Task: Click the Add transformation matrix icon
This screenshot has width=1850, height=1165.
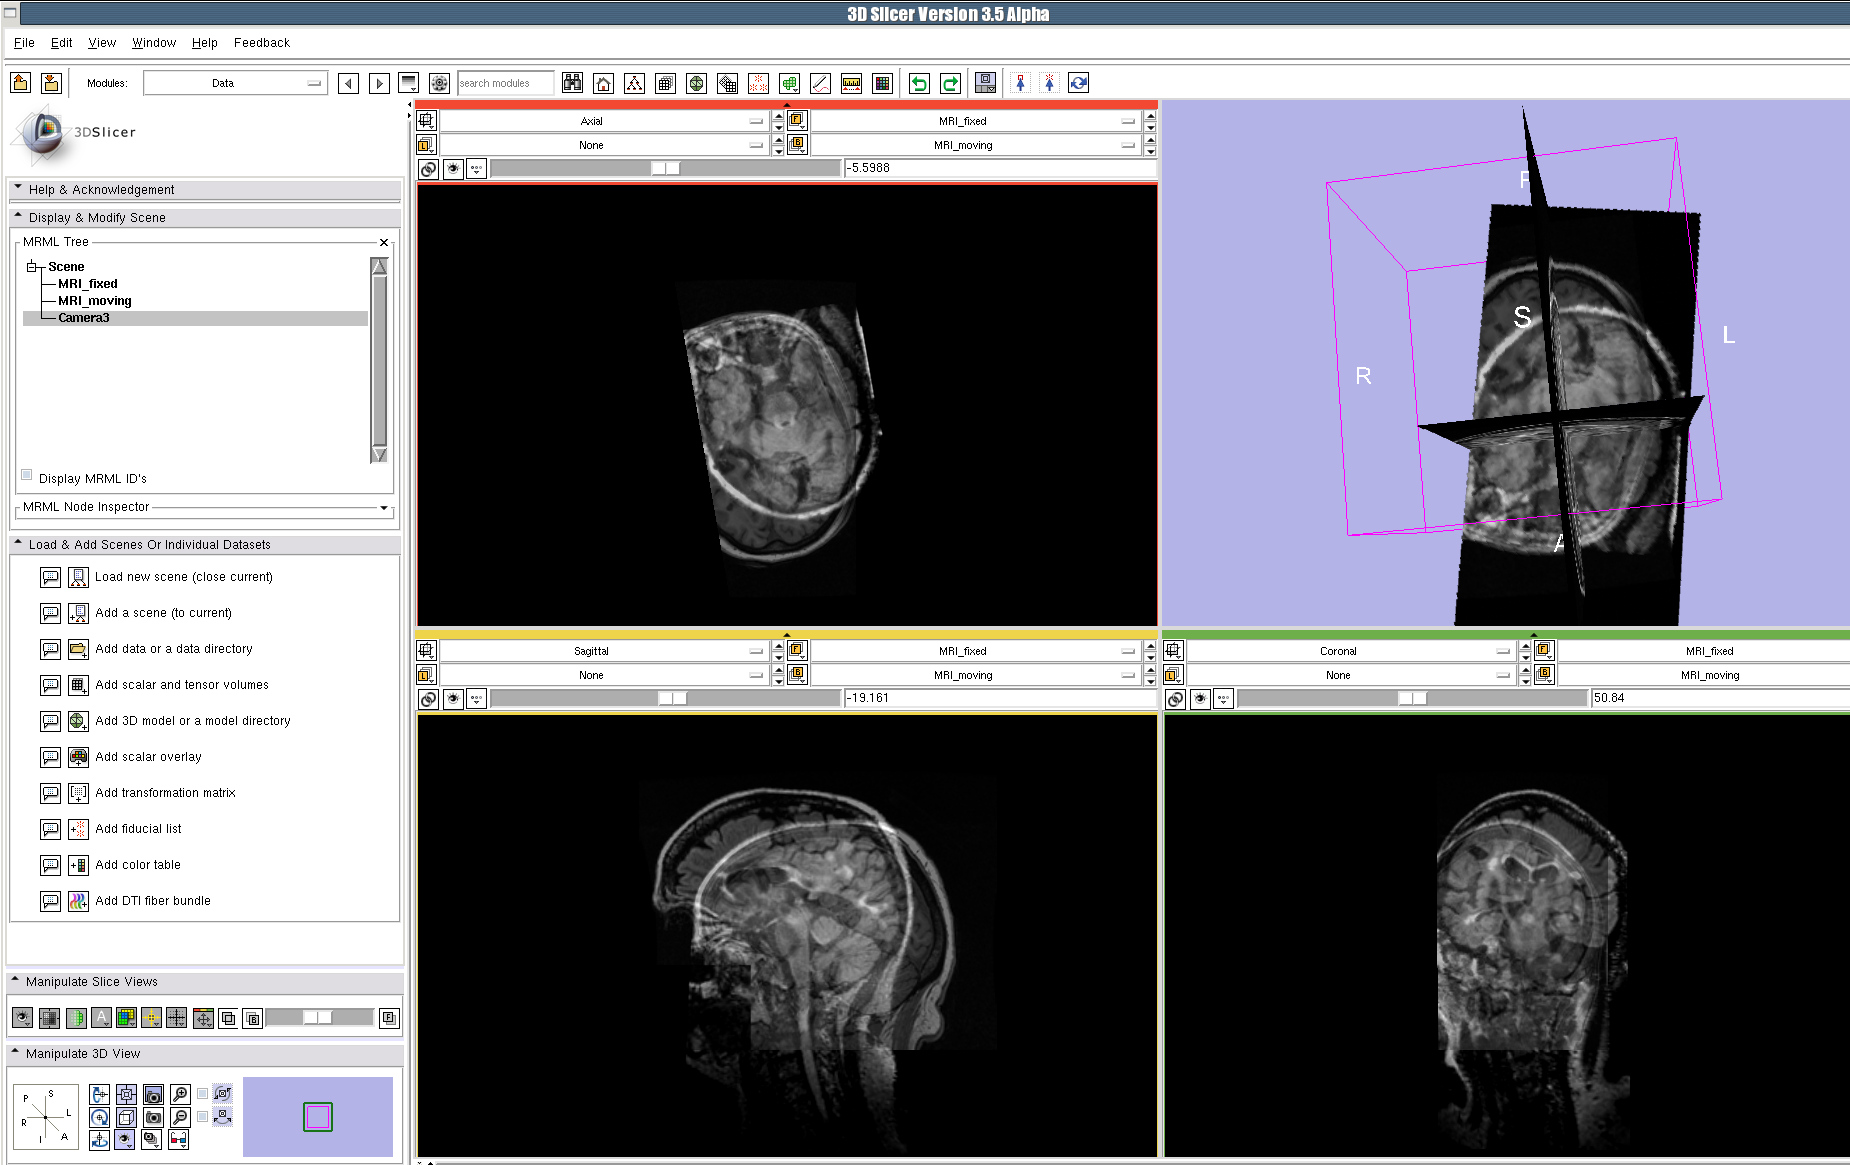Action: pyautogui.click(x=78, y=793)
